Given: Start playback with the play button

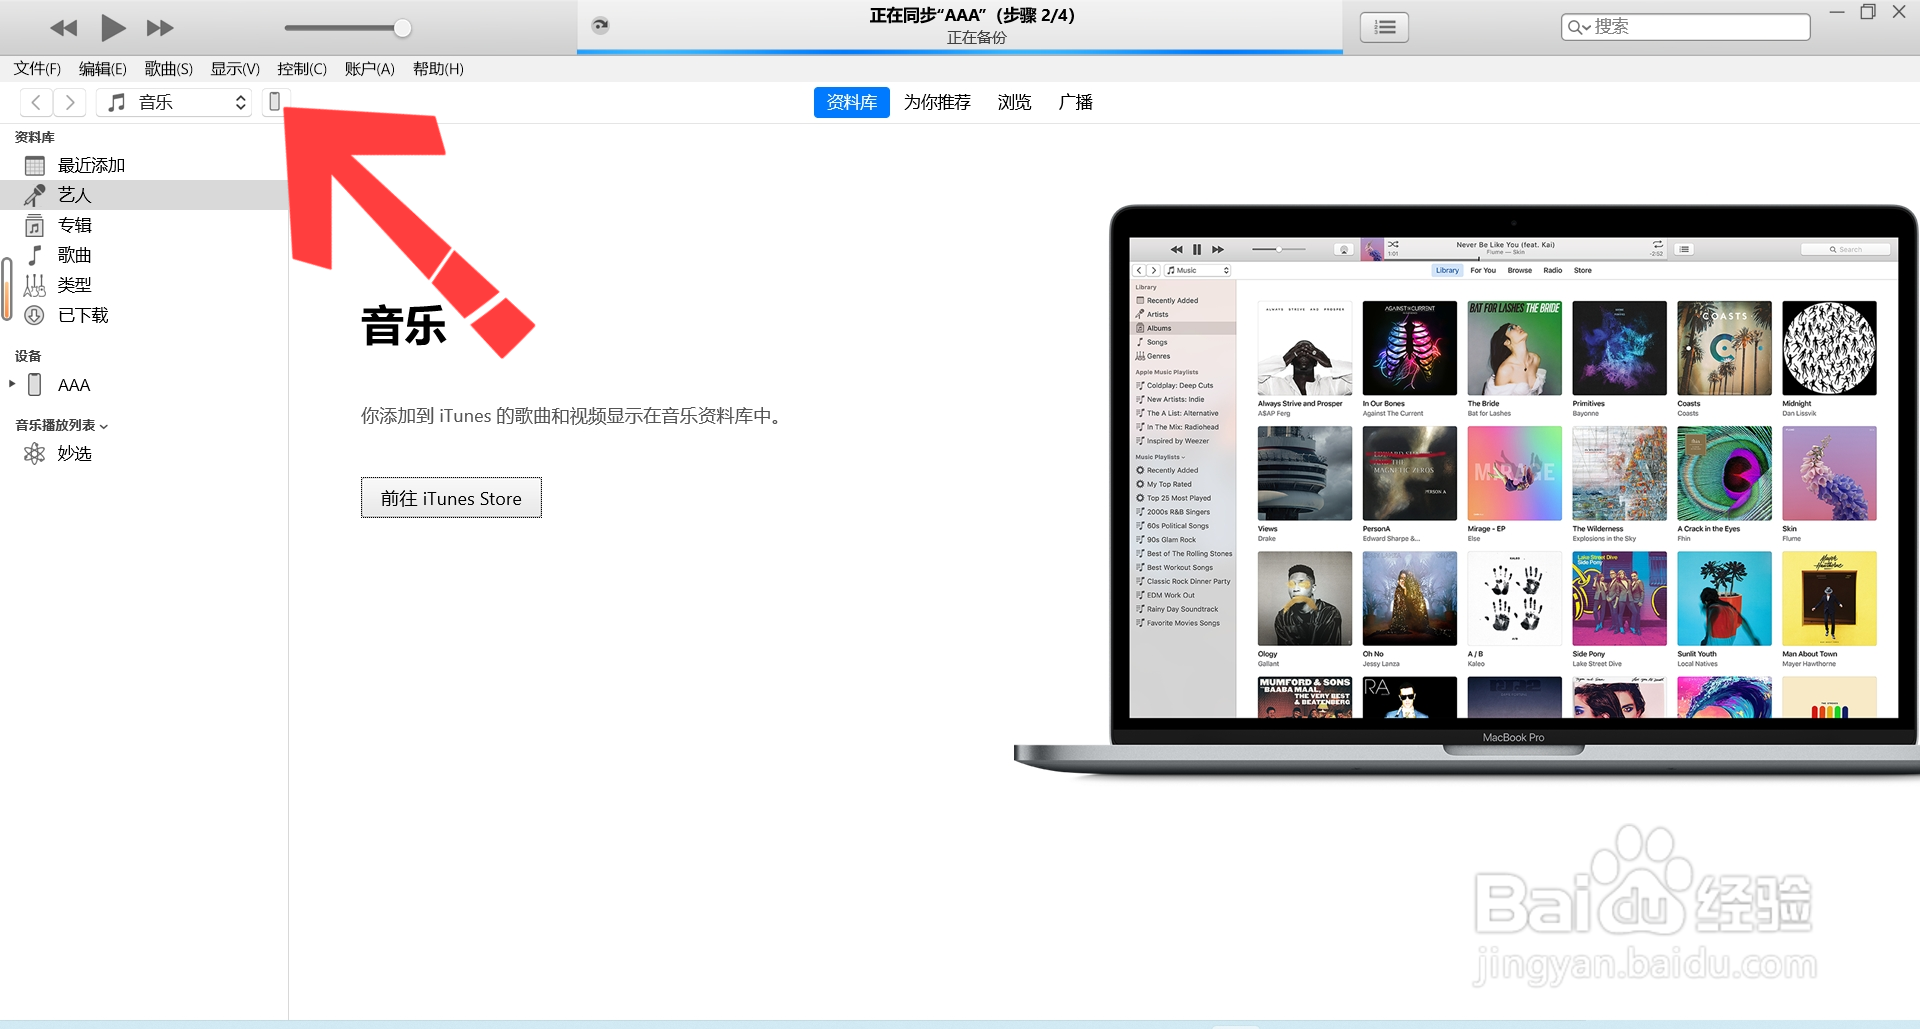Looking at the screenshot, I should click(113, 28).
